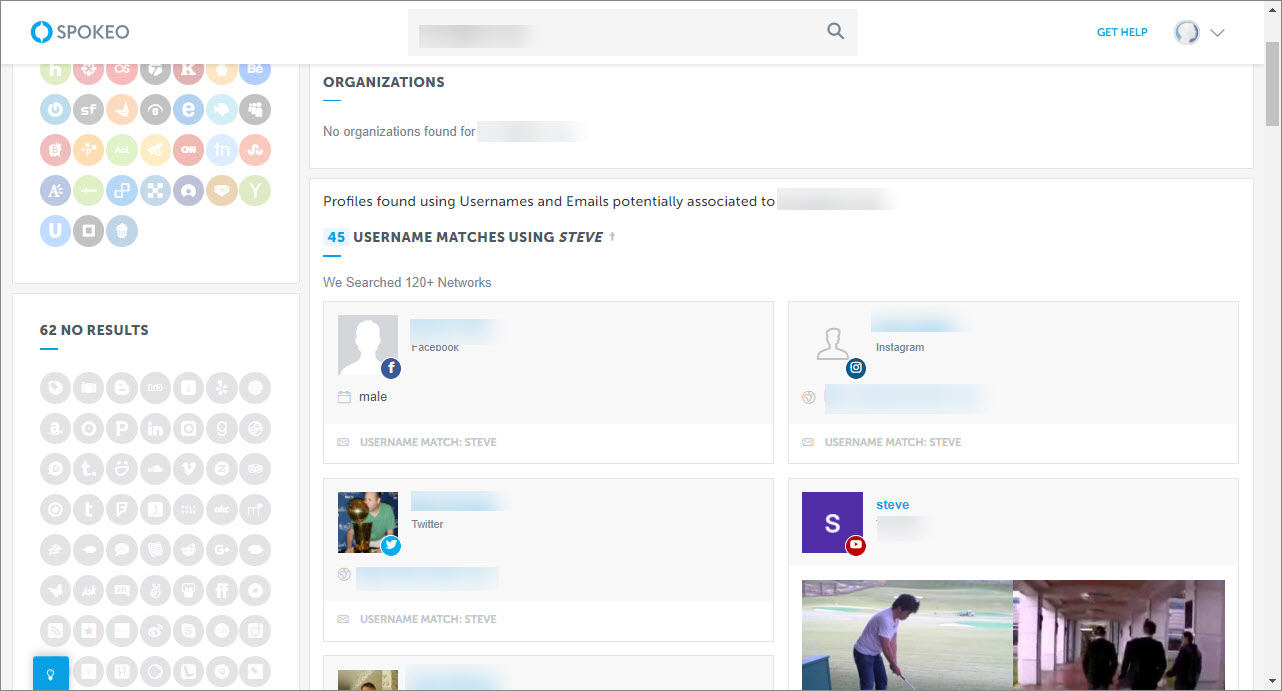Click the '62 NO RESULTS' heading
Viewport: 1282px width, 691px height.
coord(94,330)
